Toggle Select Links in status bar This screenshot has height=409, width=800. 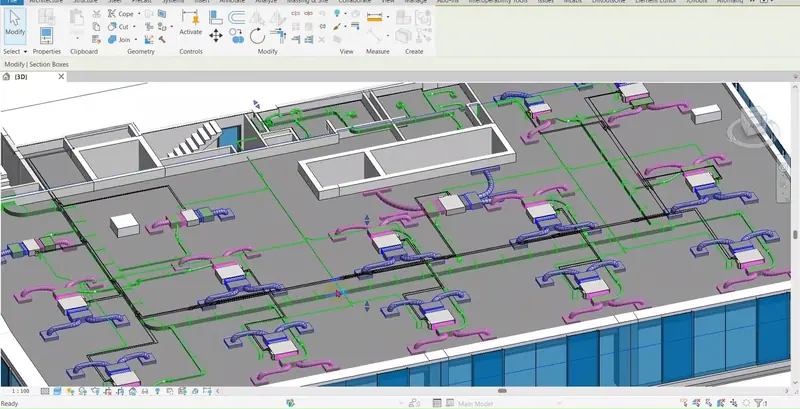[x=685, y=403]
